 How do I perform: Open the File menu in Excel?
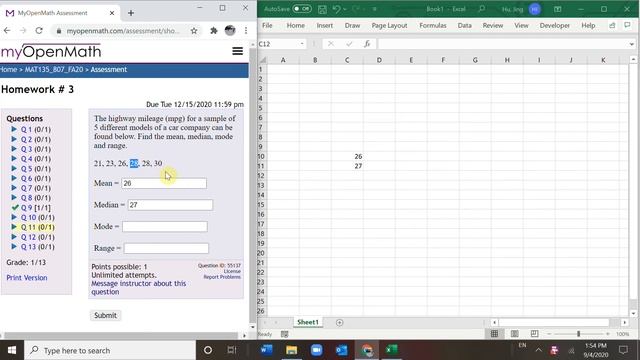267,25
